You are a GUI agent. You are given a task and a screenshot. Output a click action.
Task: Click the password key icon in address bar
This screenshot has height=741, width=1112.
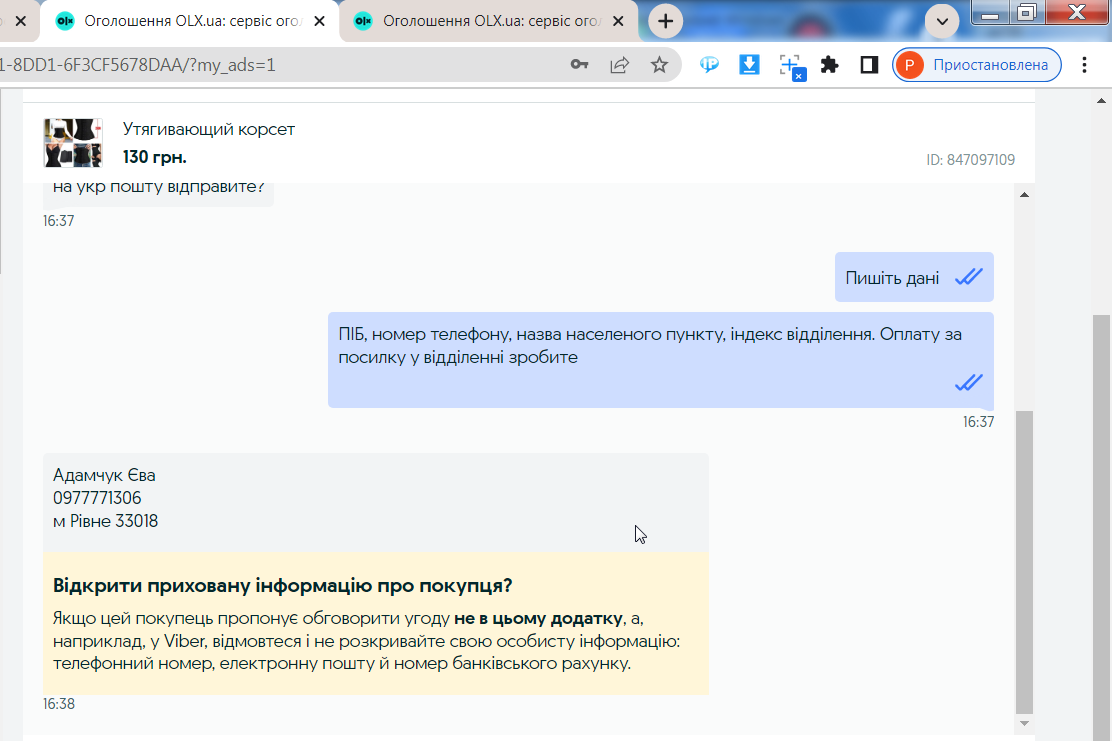tap(579, 65)
